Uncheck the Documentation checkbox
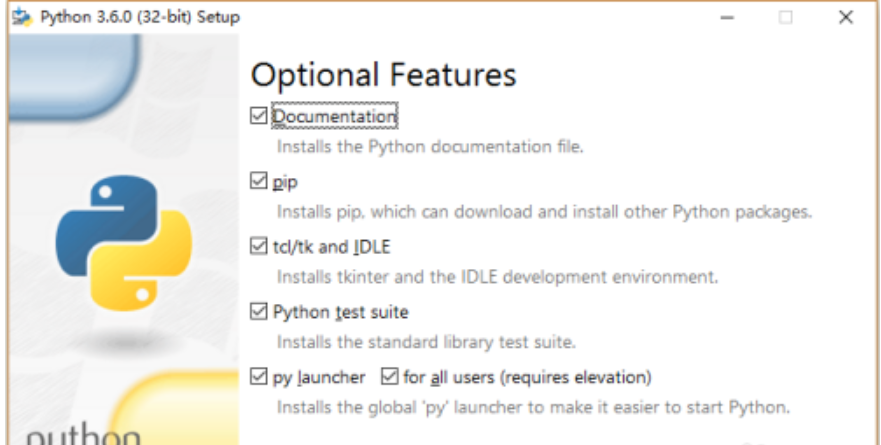The height and width of the screenshot is (445, 881). (258, 116)
